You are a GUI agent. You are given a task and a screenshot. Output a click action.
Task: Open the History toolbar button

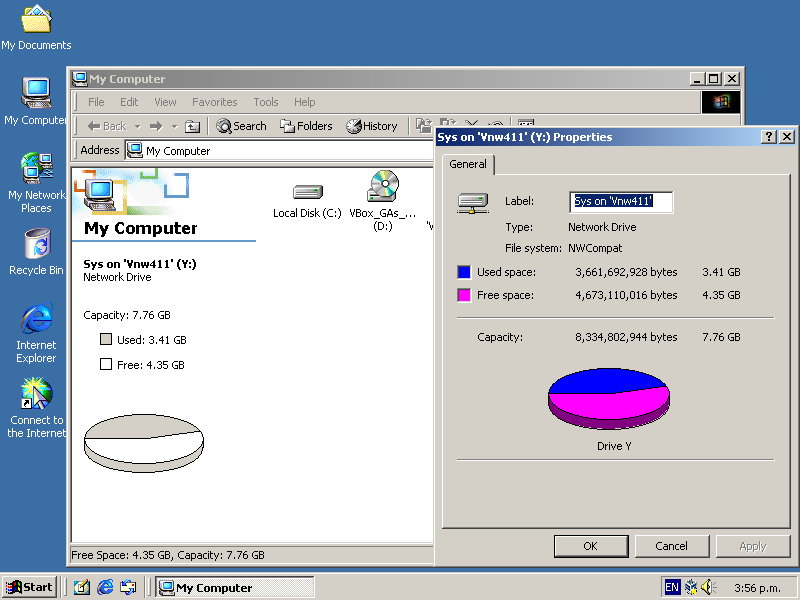371,126
